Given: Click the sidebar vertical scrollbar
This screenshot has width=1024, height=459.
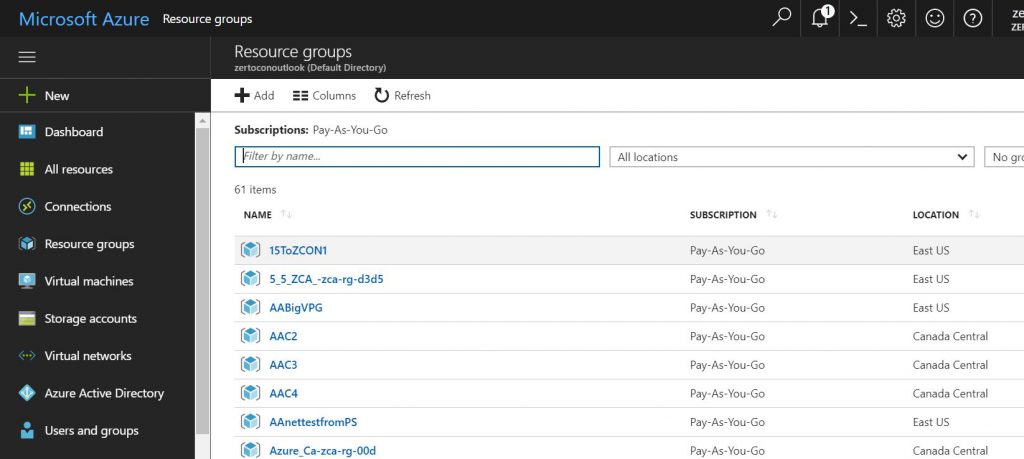Looking at the screenshot, I should pos(202,280).
